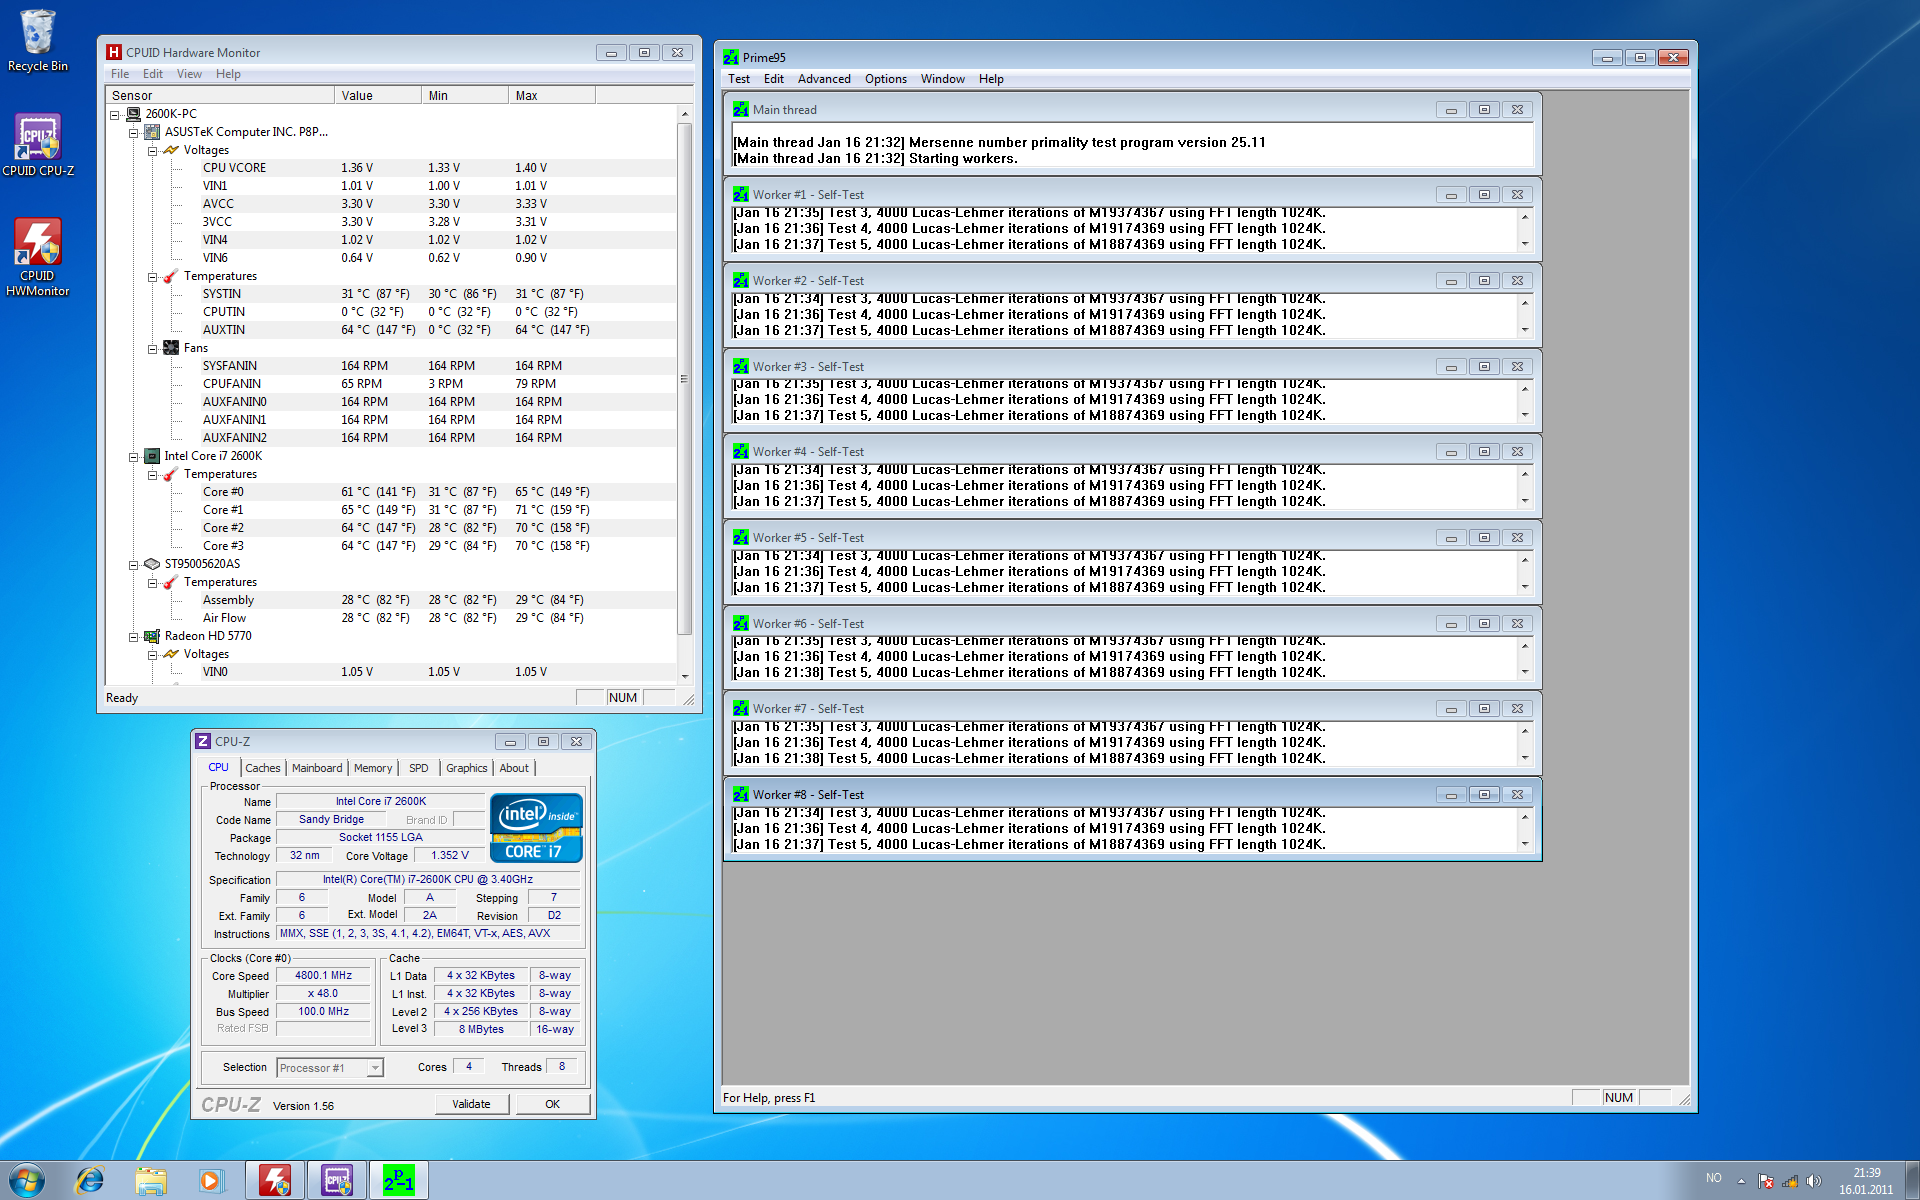Switch to Prime95 taskbar button
The width and height of the screenshot is (1920, 1200).
(399, 1181)
